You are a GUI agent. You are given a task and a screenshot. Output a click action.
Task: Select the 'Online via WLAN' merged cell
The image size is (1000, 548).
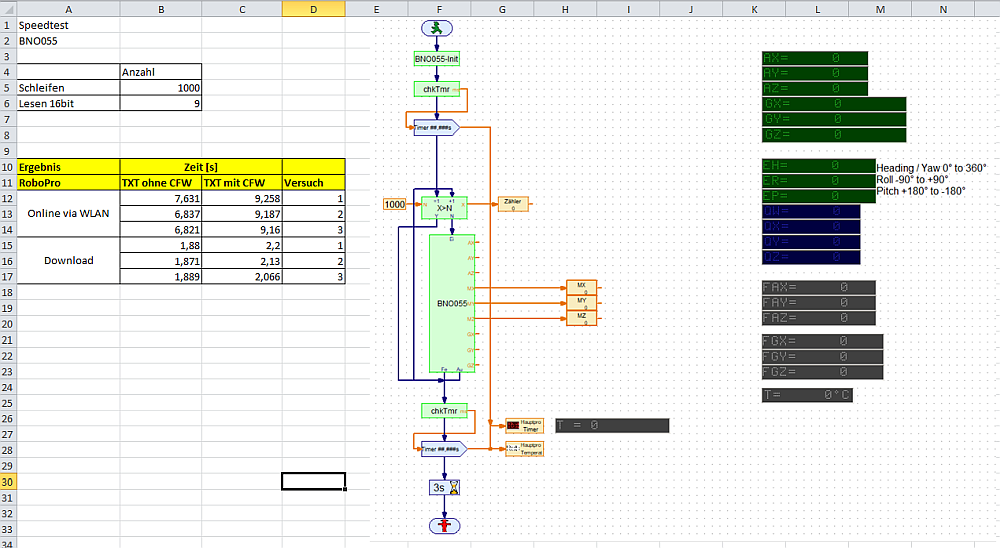(x=68, y=214)
